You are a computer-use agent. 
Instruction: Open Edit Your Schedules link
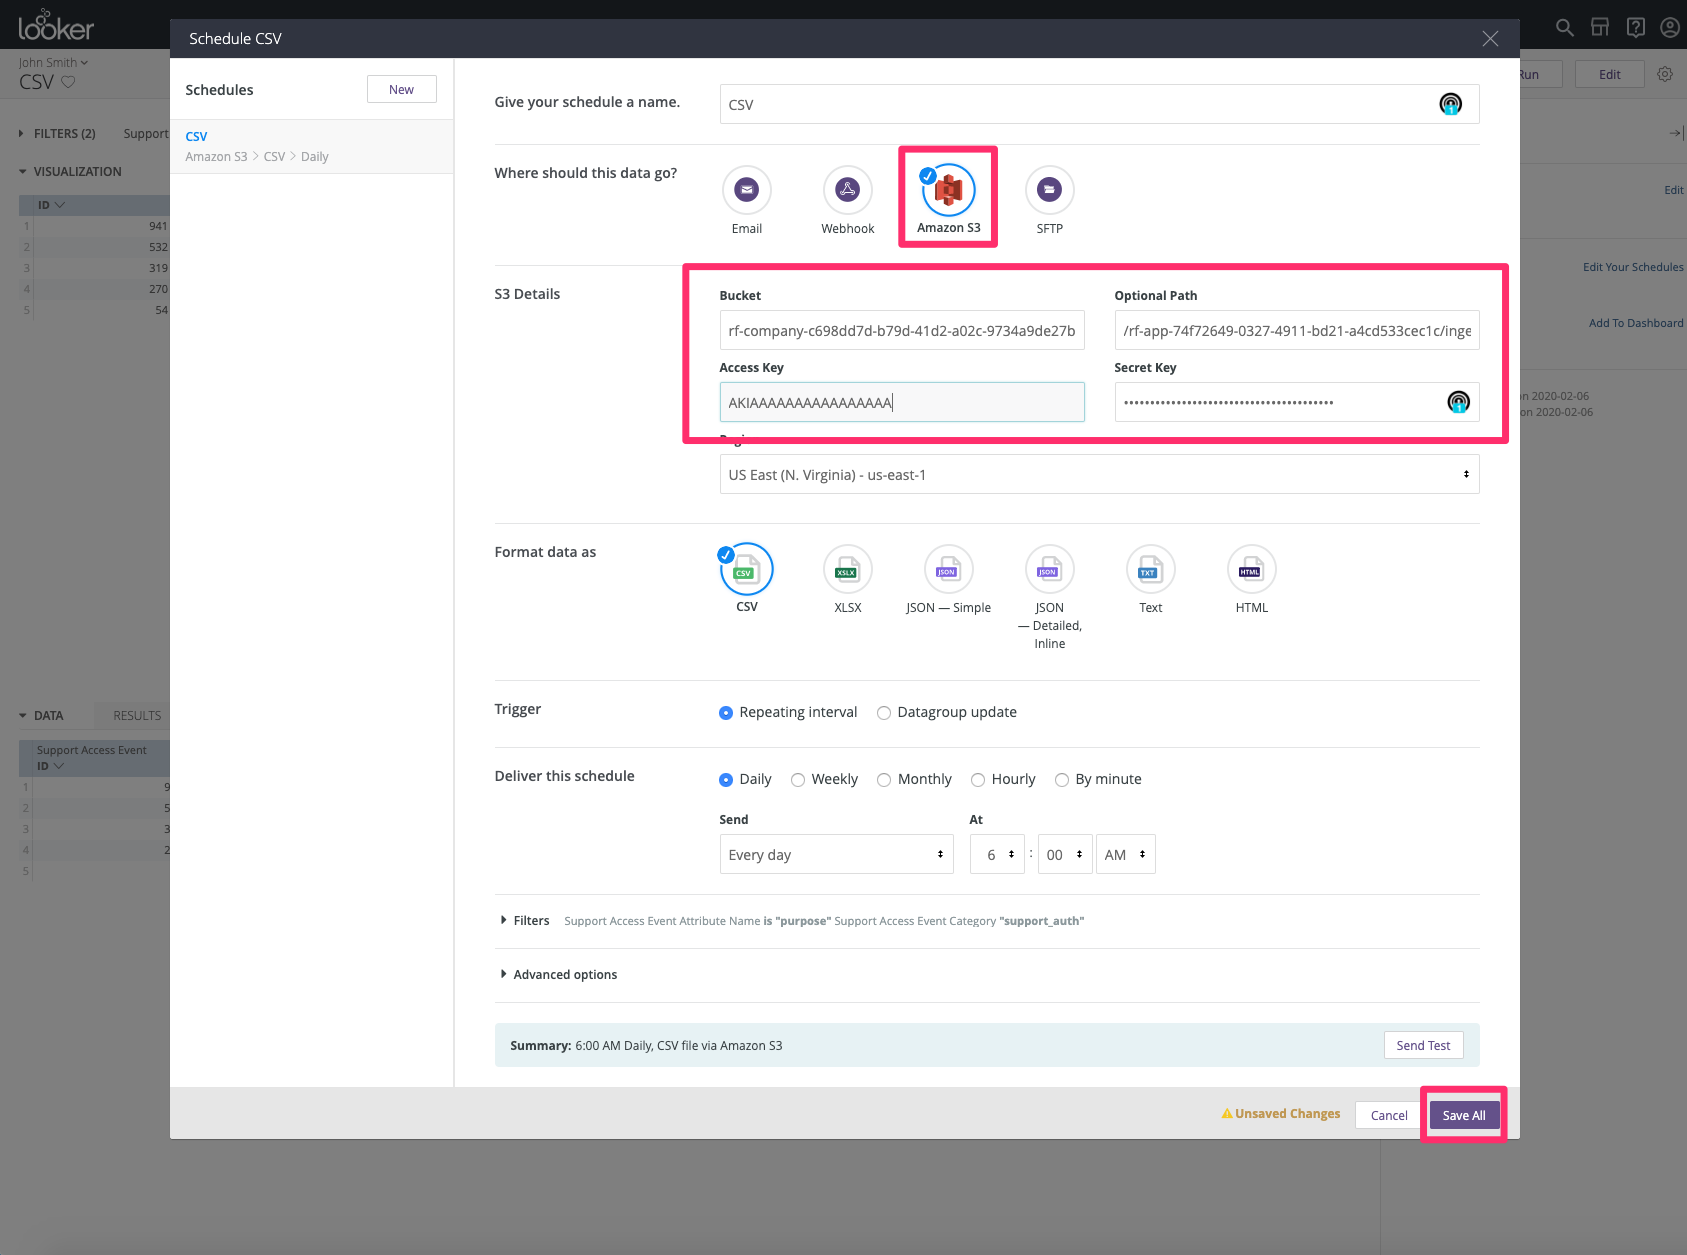click(1632, 267)
